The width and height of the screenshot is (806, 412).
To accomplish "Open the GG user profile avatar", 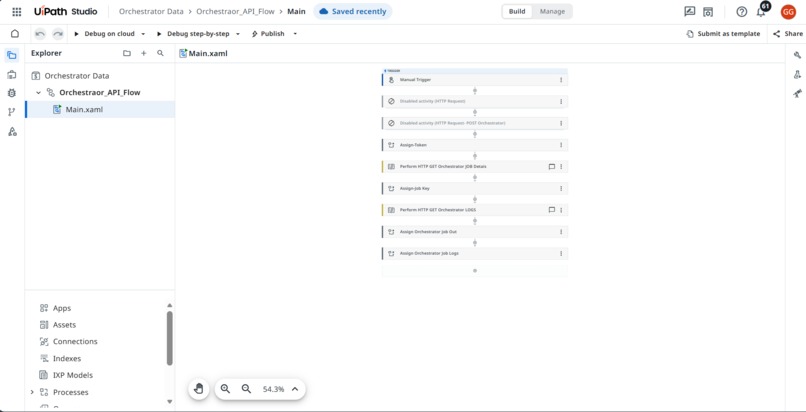I will pos(788,12).
